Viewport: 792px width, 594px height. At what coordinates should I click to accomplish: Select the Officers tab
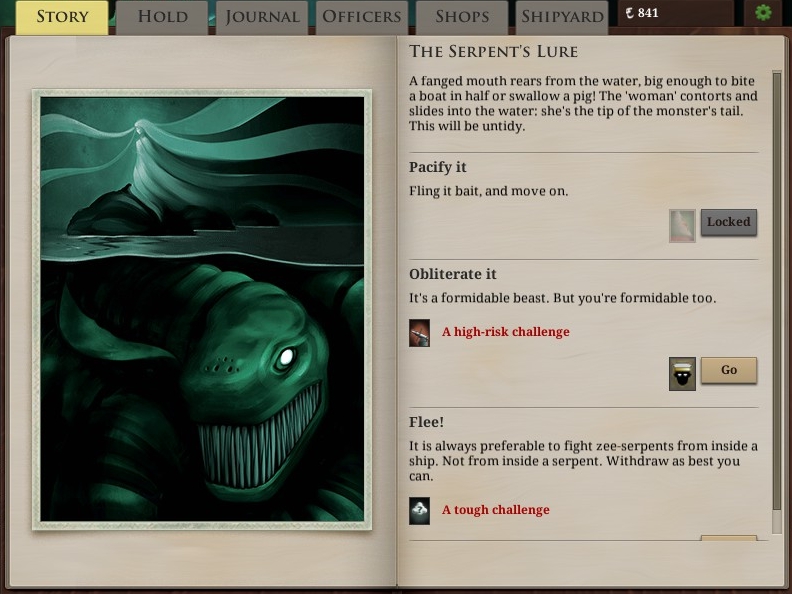tap(362, 17)
